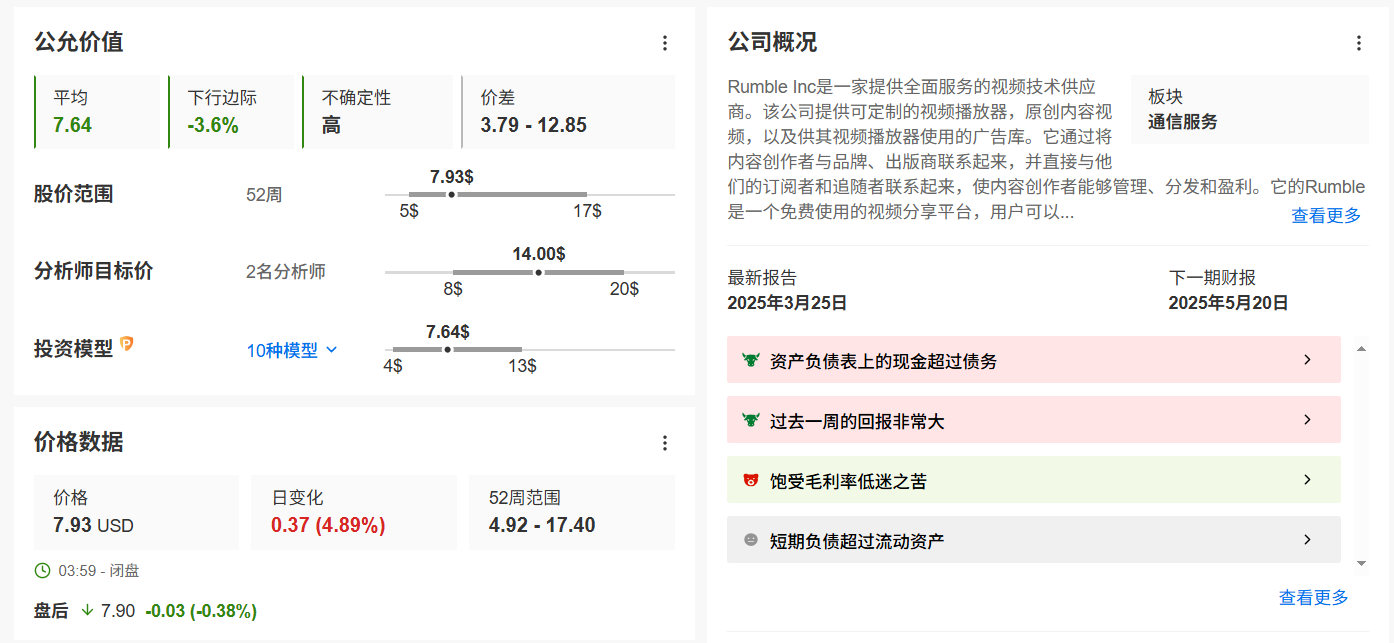Click the neutral face icon beside 短期负债超过流动资产
This screenshot has height=643, width=1394.
point(751,540)
